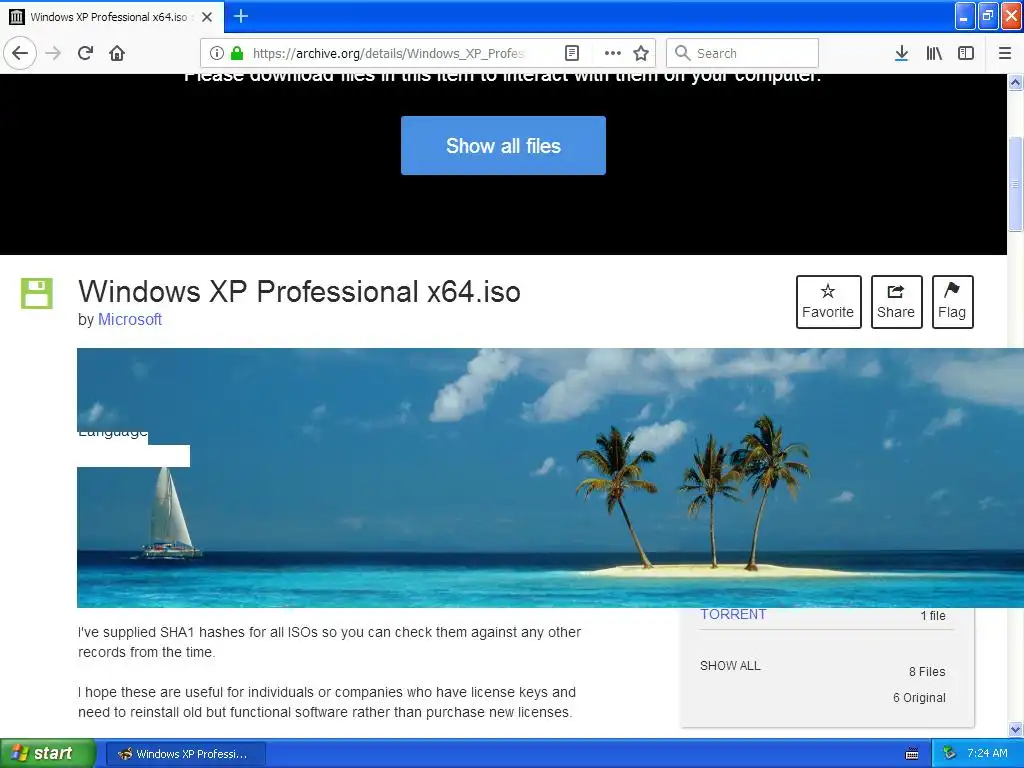The image size is (1024, 768).
Task: Click the system tray network/safety icon
Action: (950, 753)
